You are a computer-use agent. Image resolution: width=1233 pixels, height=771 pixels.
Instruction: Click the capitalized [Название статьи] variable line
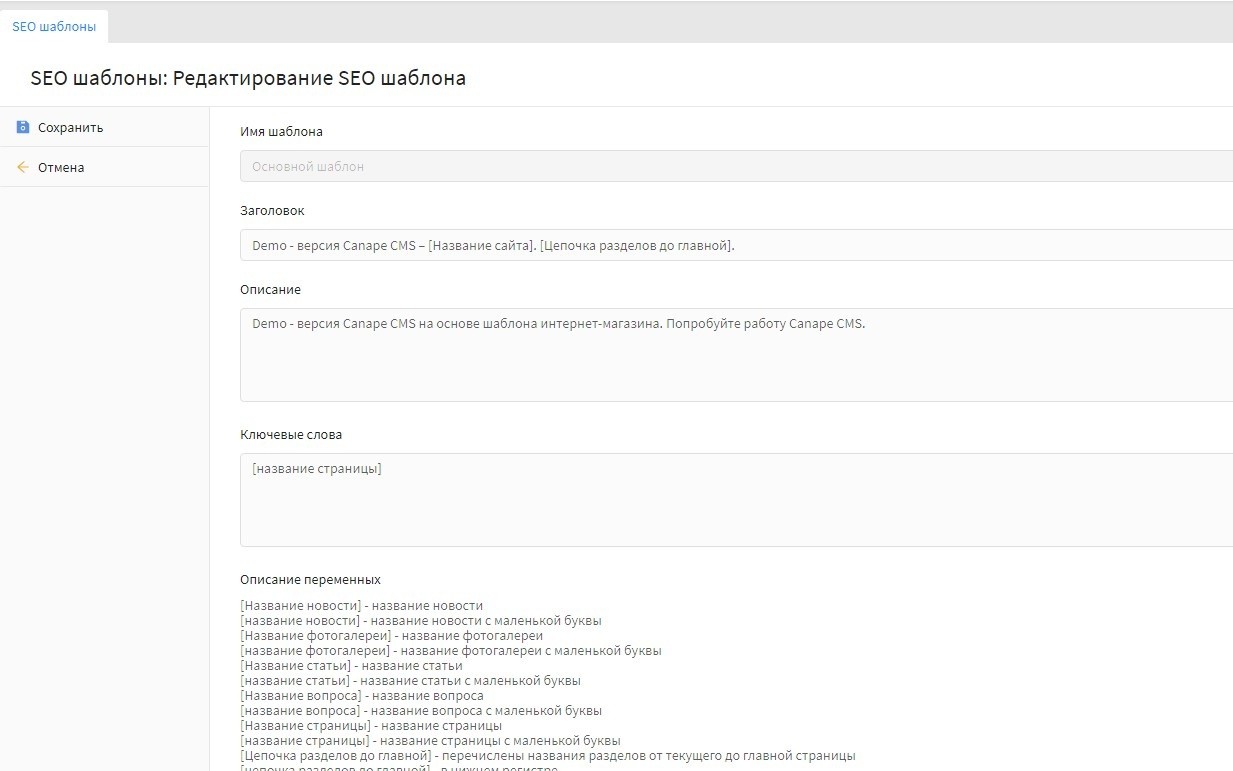coord(351,665)
